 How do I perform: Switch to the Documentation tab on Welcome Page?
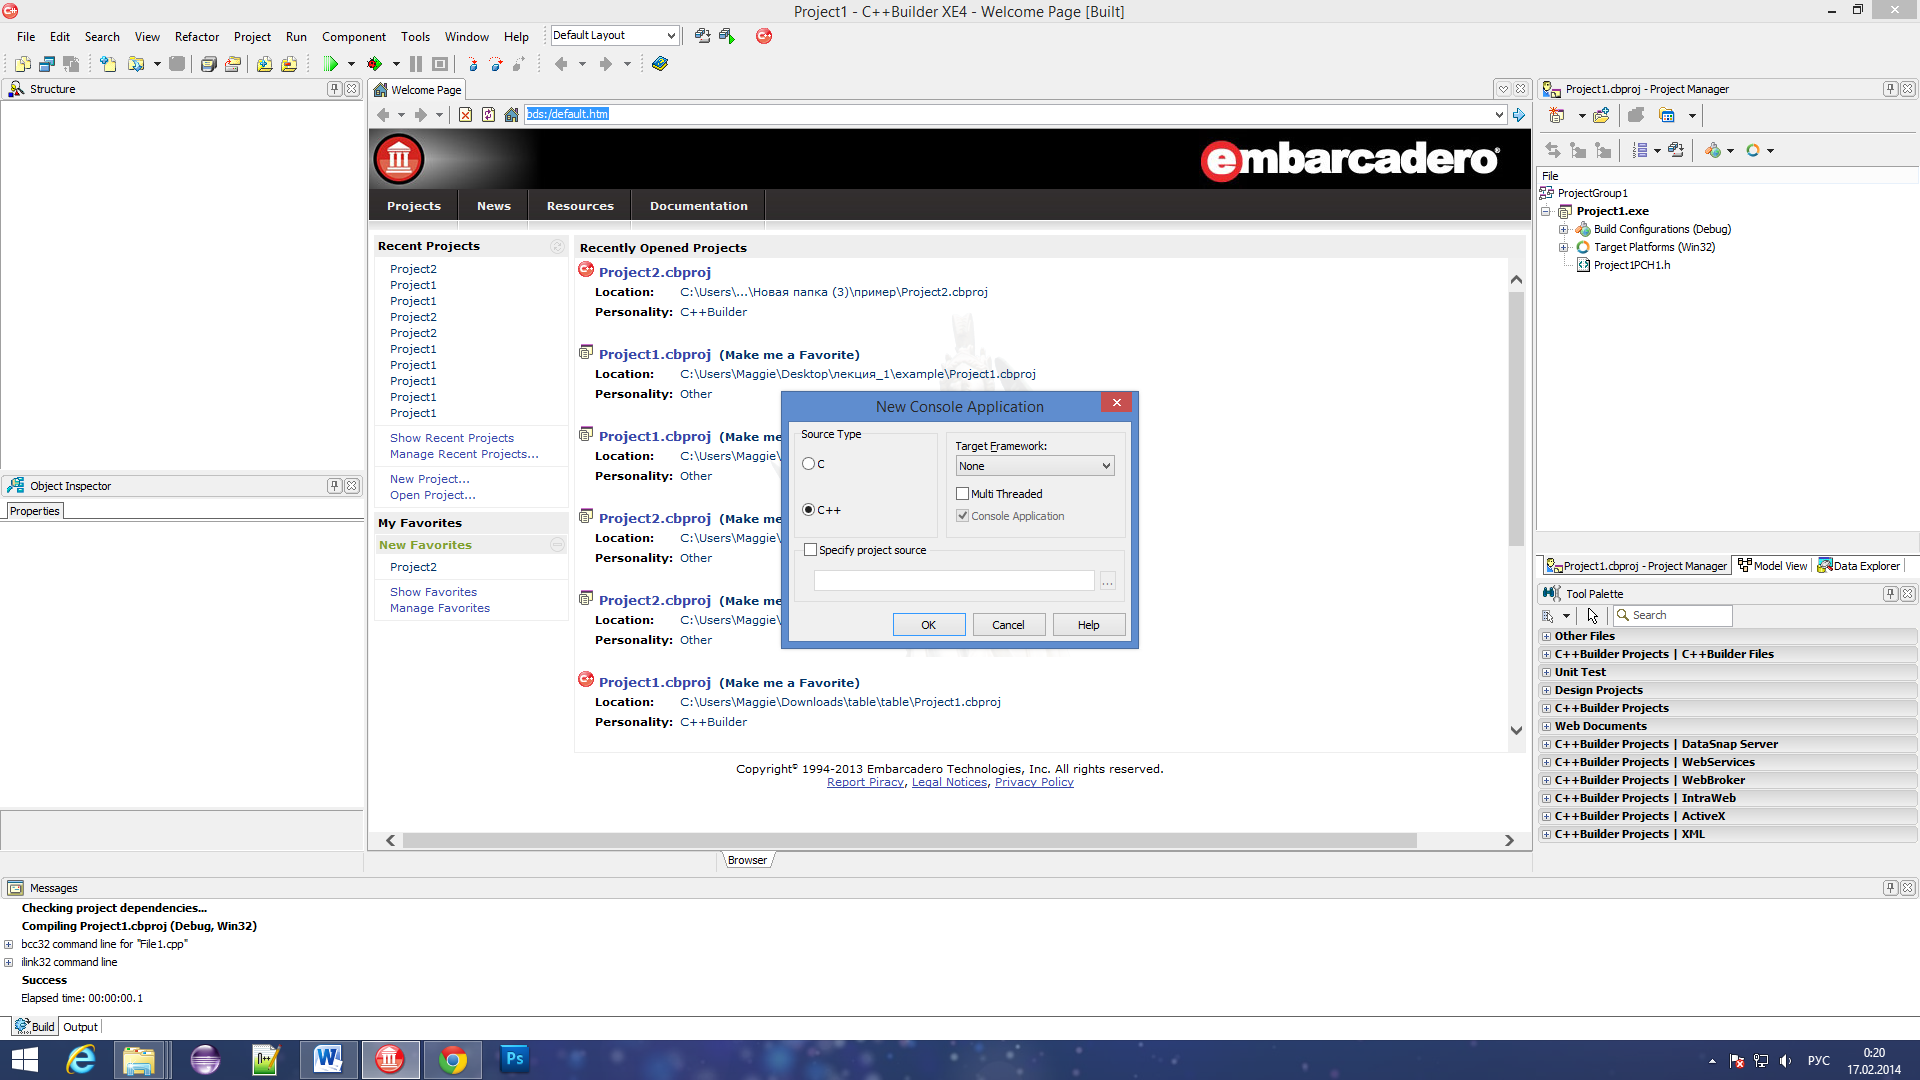699,206
